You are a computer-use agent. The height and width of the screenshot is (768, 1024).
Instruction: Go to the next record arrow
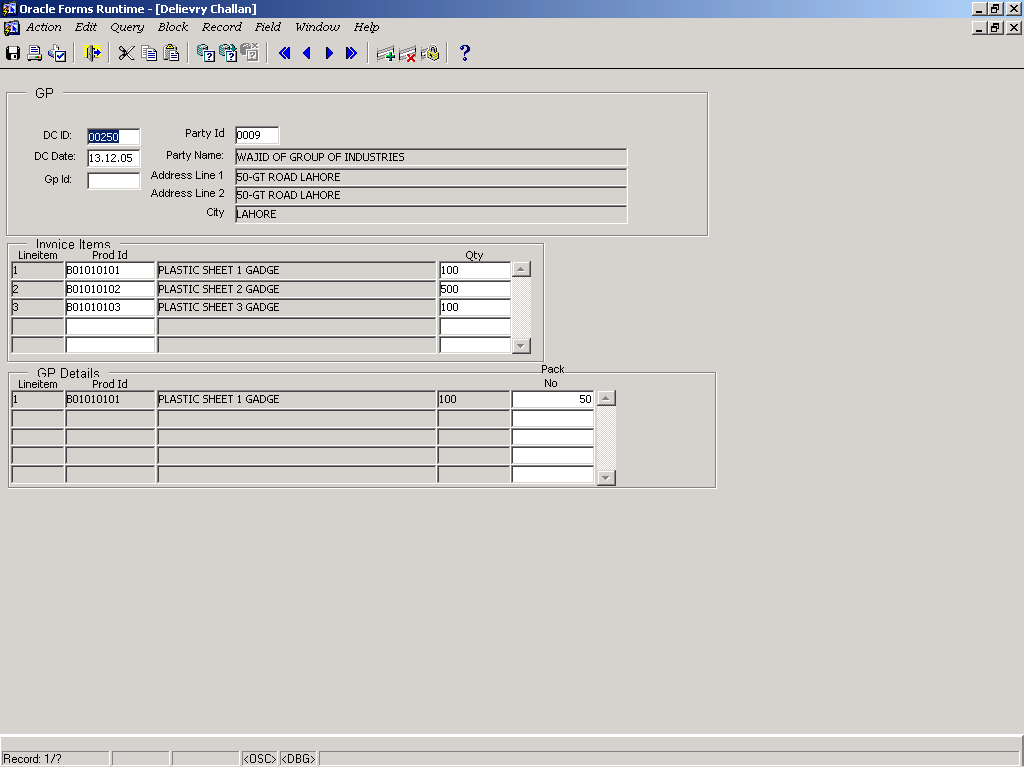329,53
